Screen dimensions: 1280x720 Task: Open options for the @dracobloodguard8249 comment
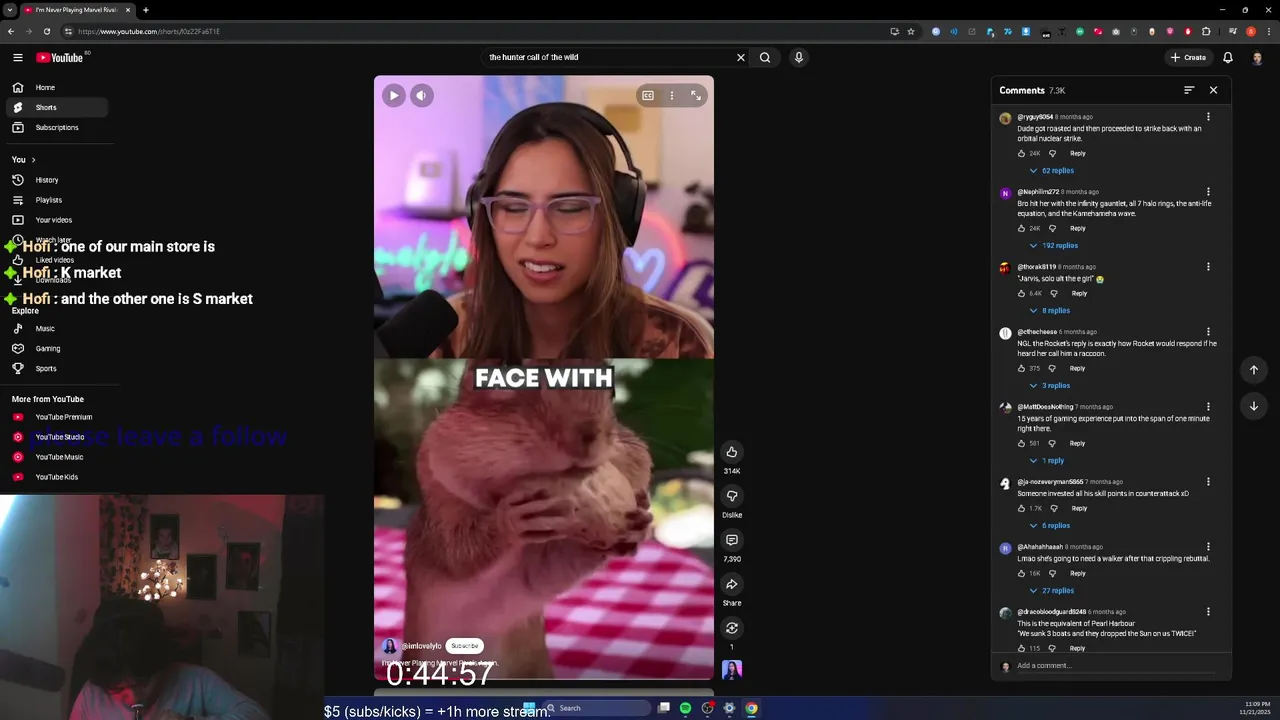click(x=1208, y=612)
